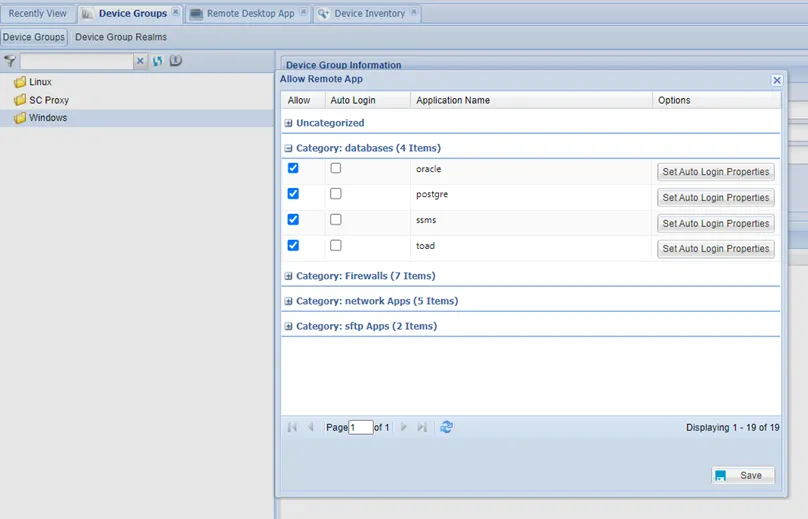Set Auto Login Properties for postgre
Image resolution: width=808 pixels, height=519 pixels.
pyautogui.click(x=716, y=197)
